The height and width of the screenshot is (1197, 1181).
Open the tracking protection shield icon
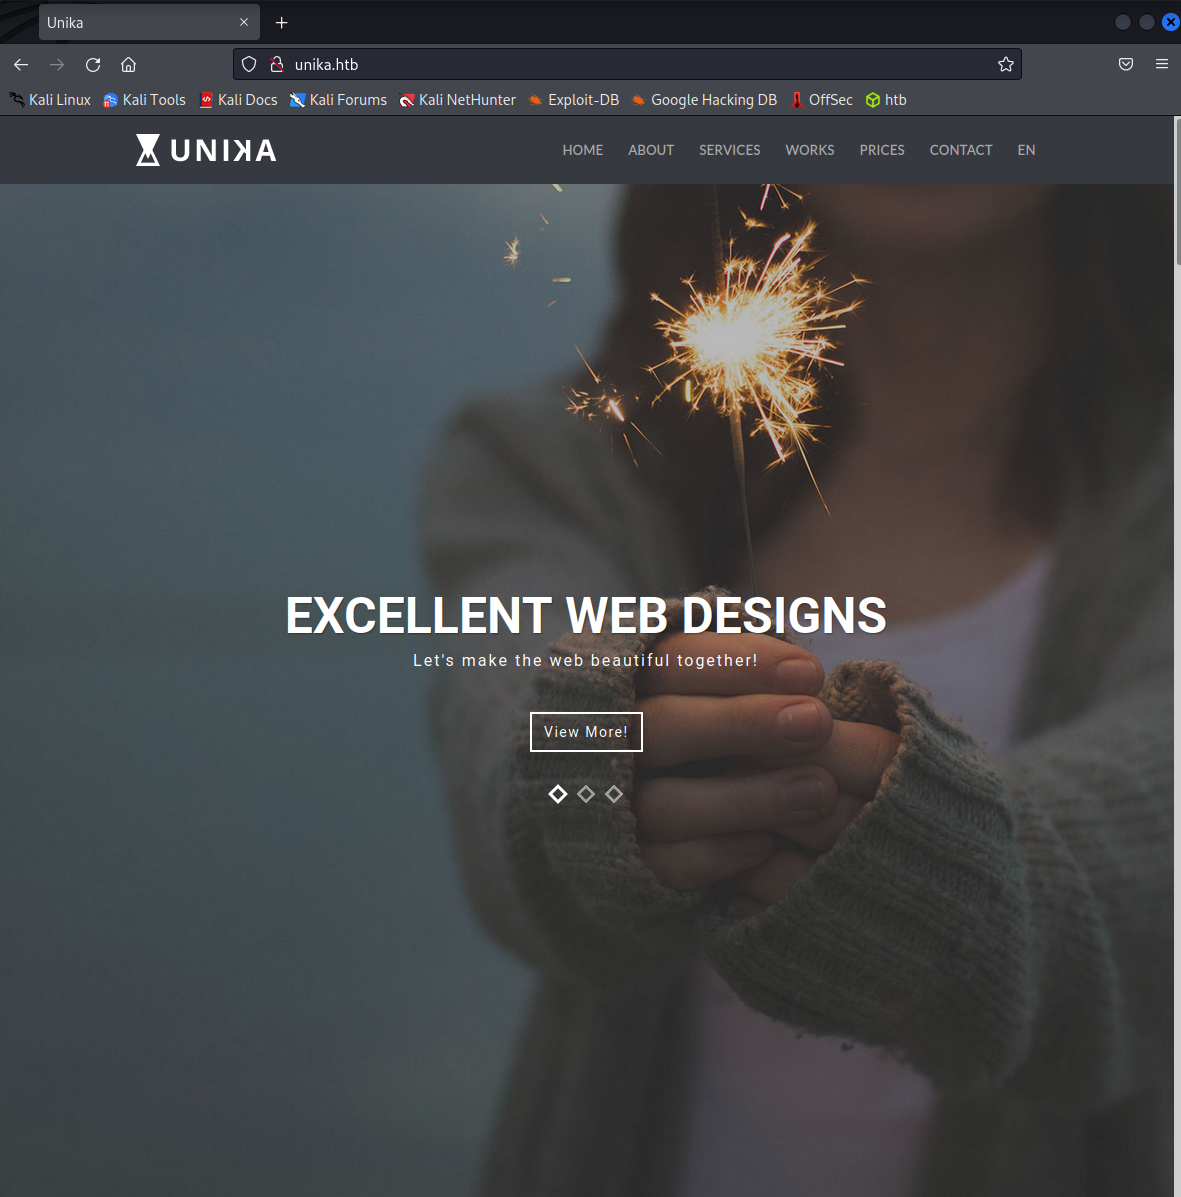click(249, 64)
